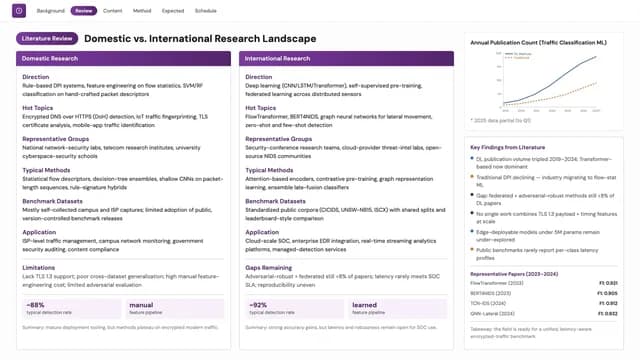Screen dimensions: 640x360
Task: Click Domestic Representative Groups heading
Action: point(56,139)
